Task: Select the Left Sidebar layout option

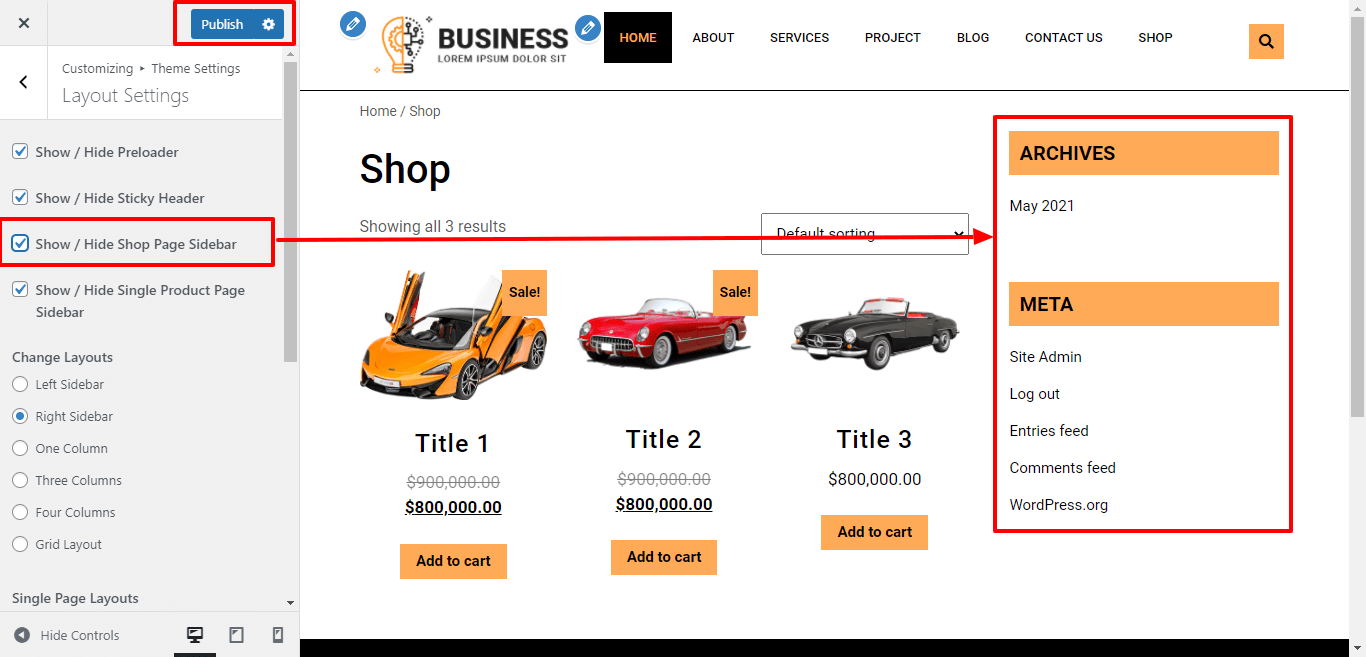Action: 20,384
